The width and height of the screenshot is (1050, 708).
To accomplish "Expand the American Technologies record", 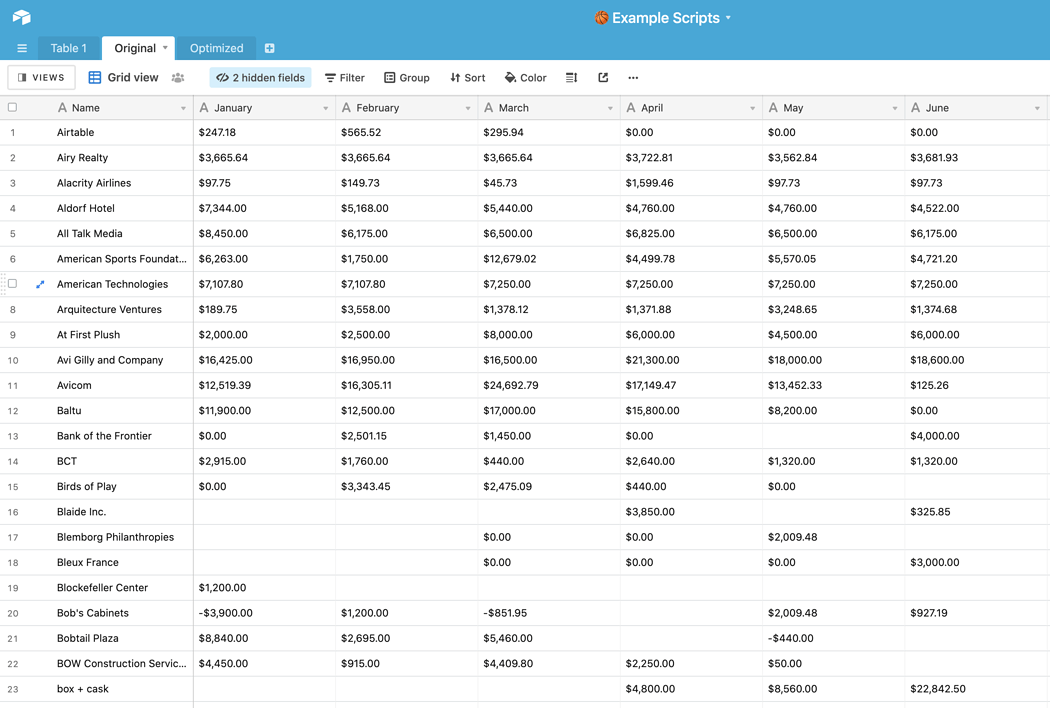I will tap(38, 284).
